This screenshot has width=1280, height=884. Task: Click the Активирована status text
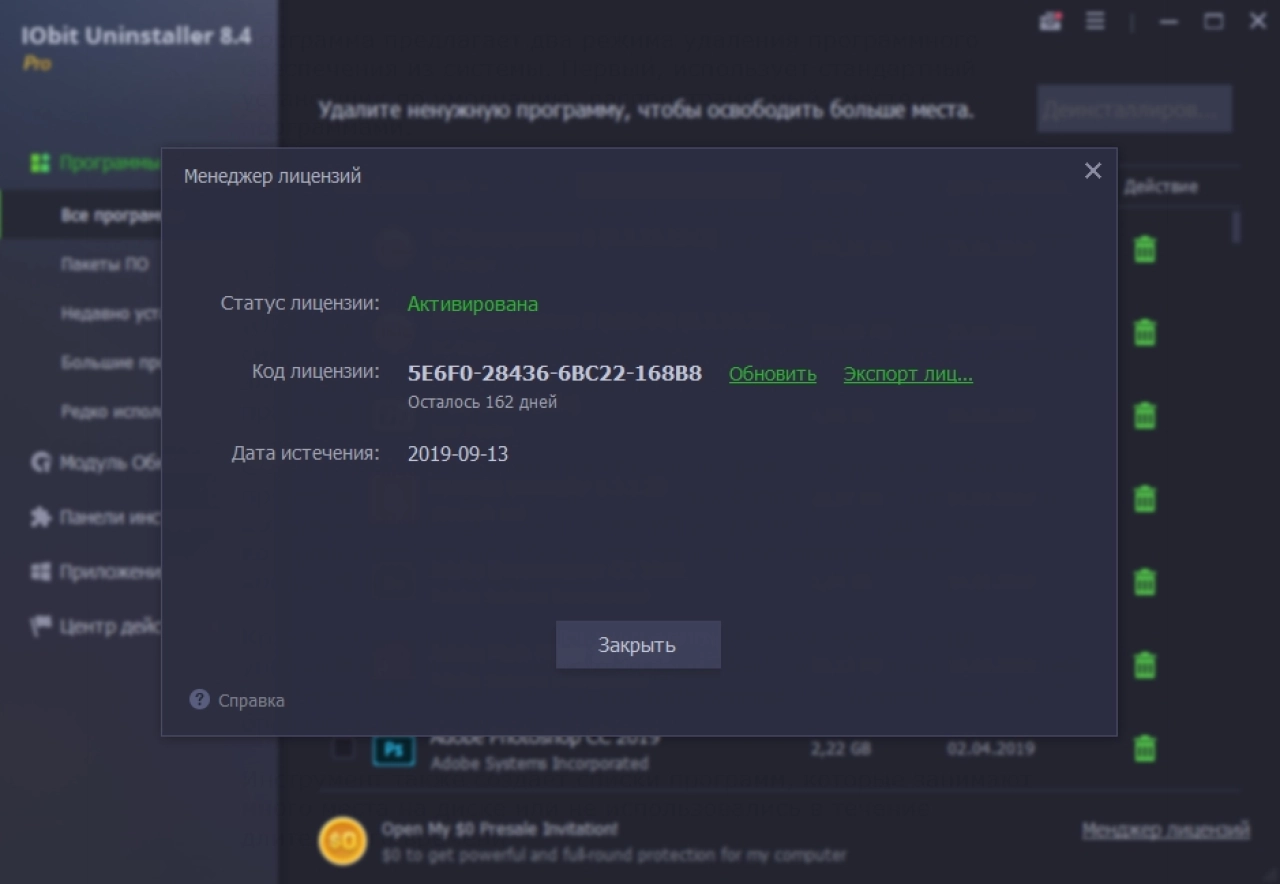(x=472, y=304)
